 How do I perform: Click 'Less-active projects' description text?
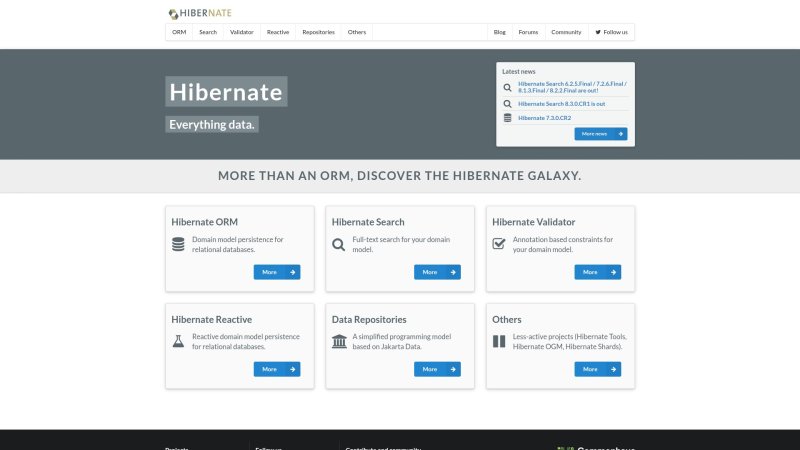(570, 341)
